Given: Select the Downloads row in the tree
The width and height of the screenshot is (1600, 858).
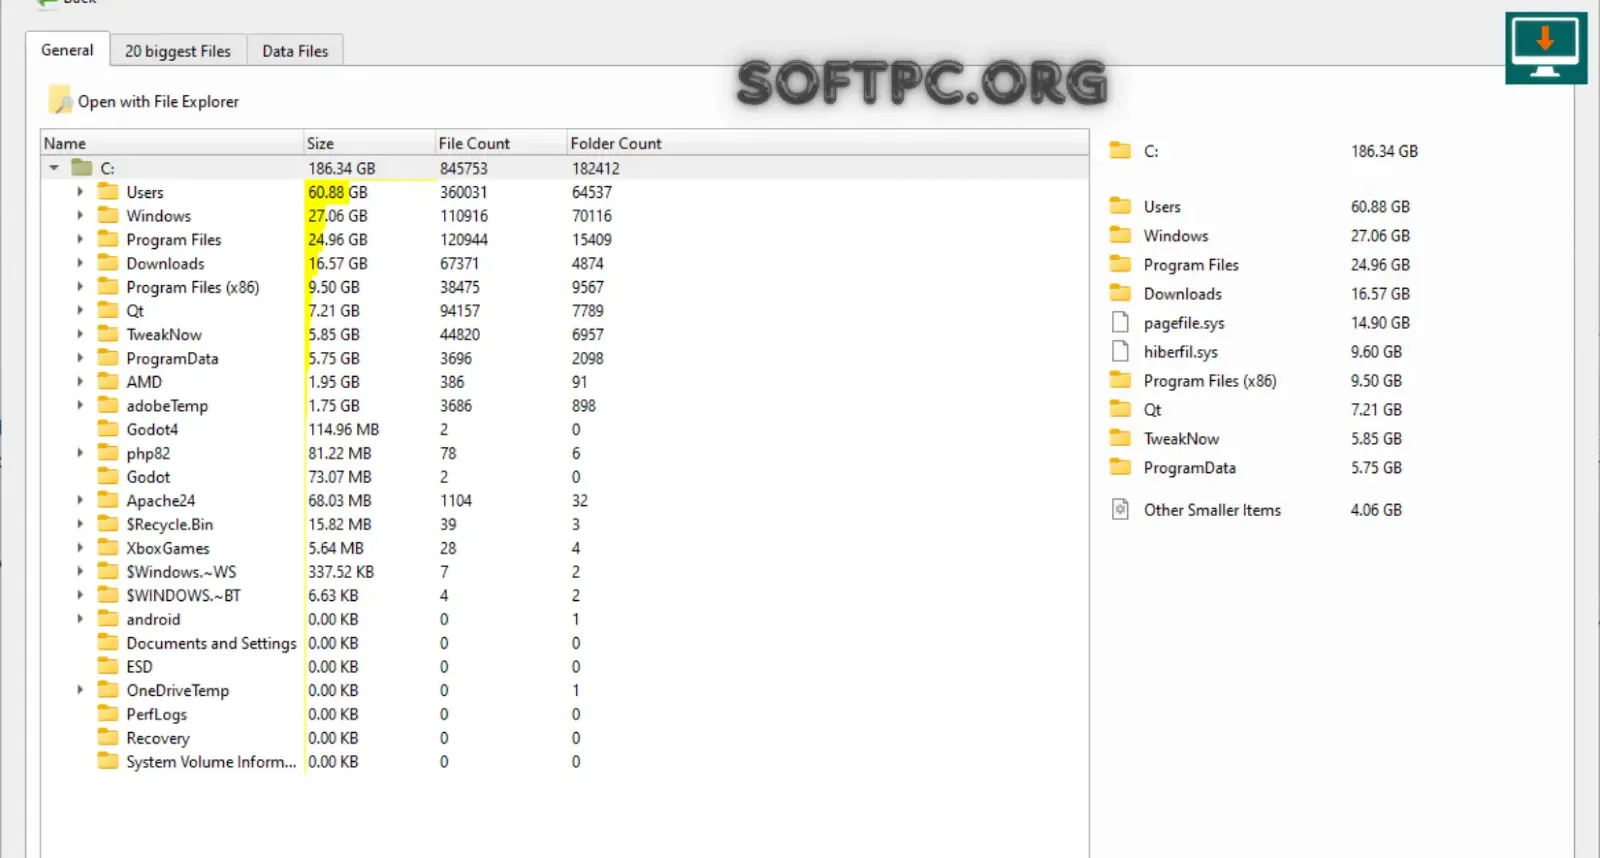Looking at the screenshot, I should [564, 263].
